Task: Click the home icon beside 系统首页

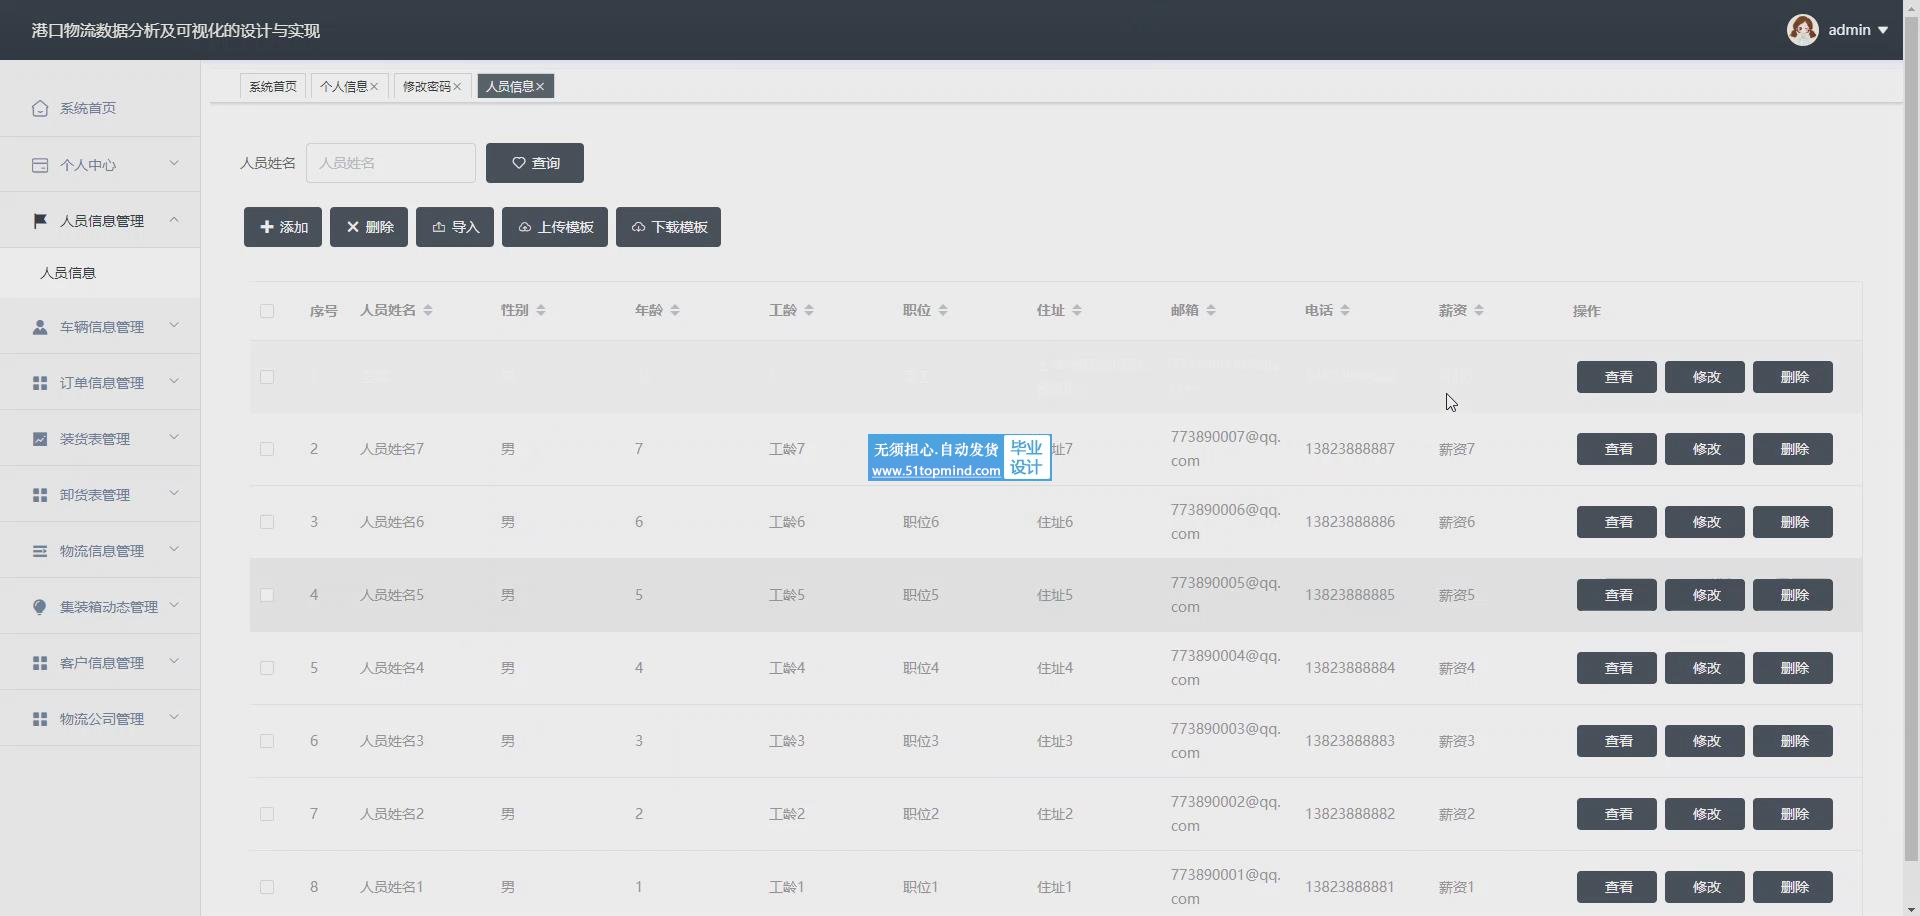Action: click(40, 108)
